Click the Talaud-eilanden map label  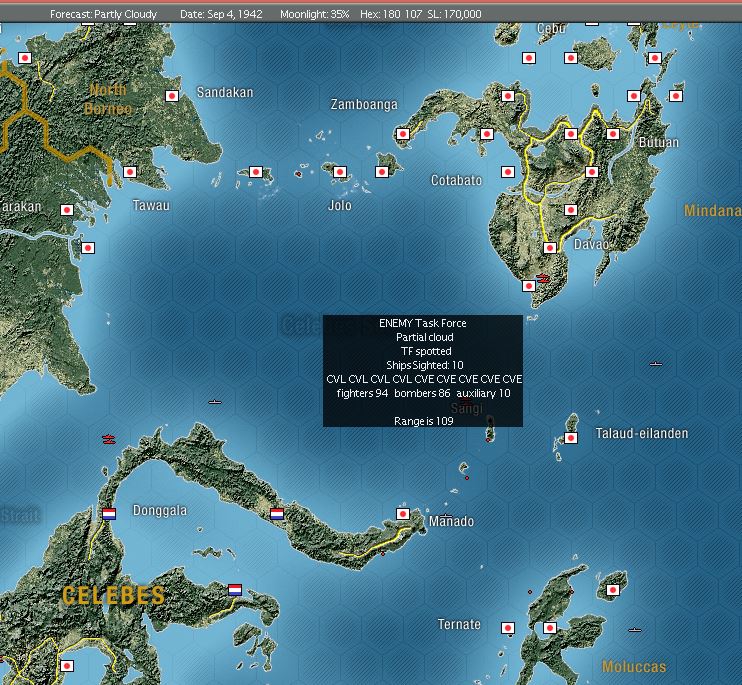[642, 433]
